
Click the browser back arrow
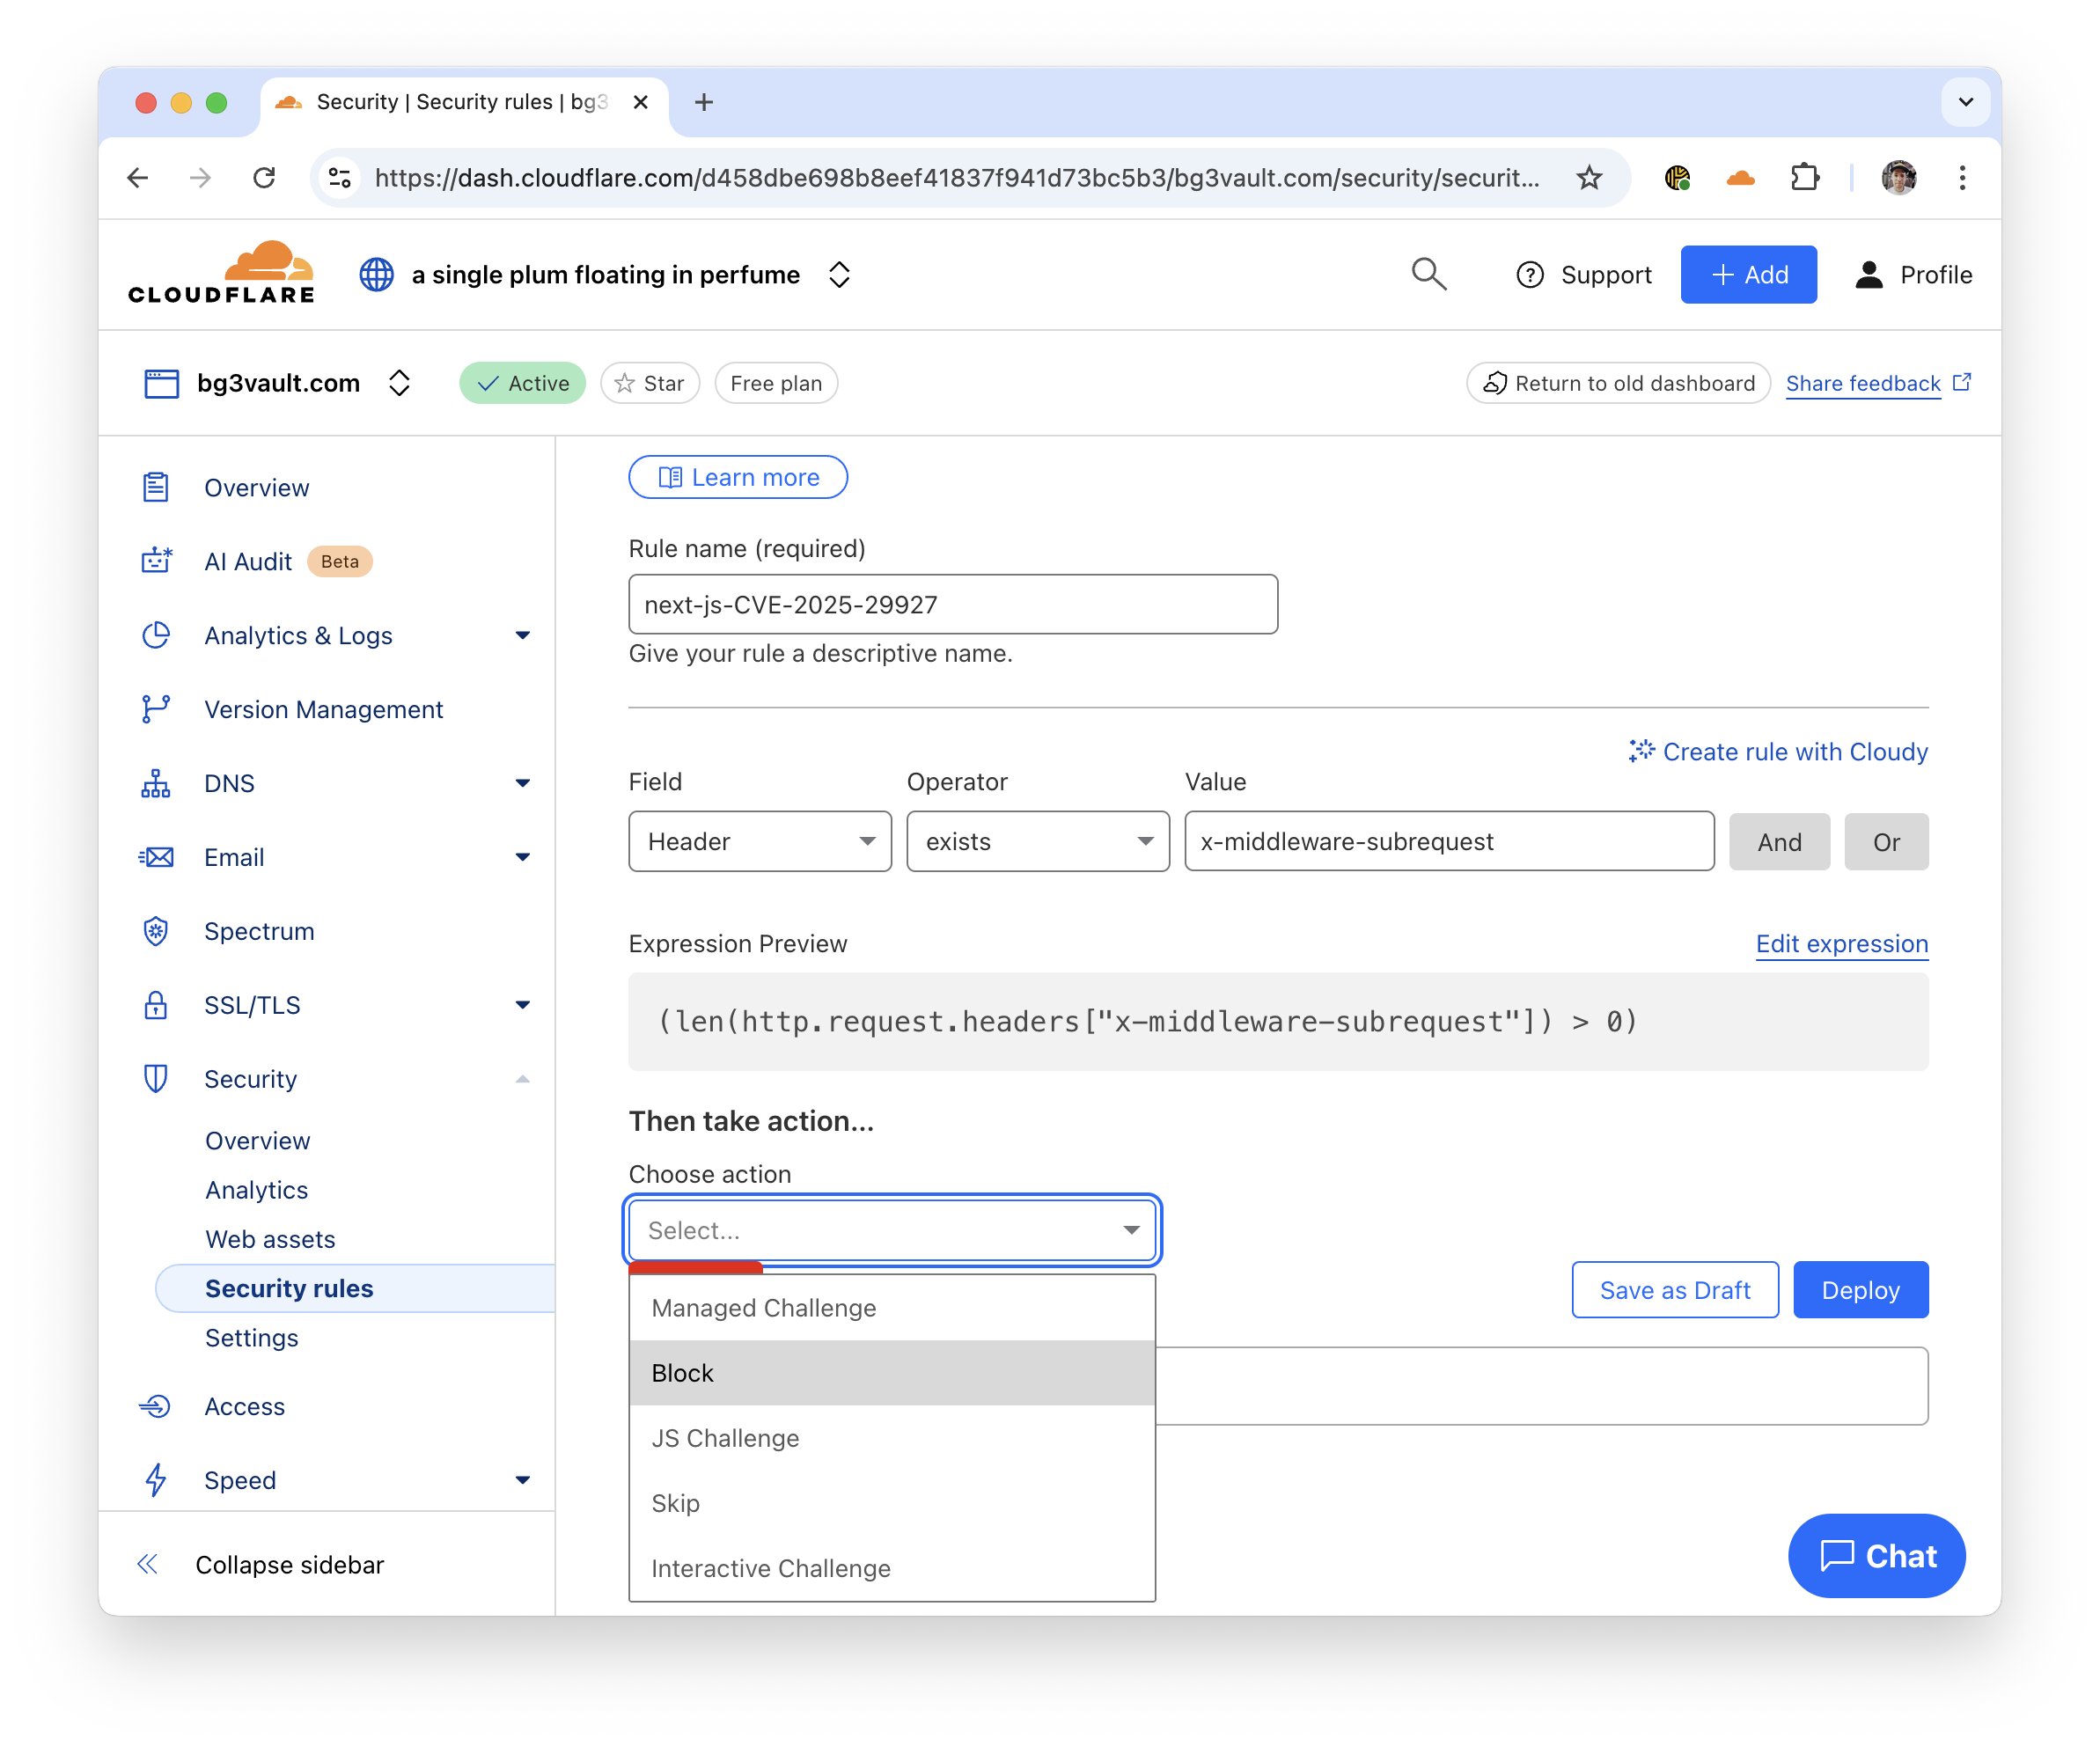coord(138,178)
